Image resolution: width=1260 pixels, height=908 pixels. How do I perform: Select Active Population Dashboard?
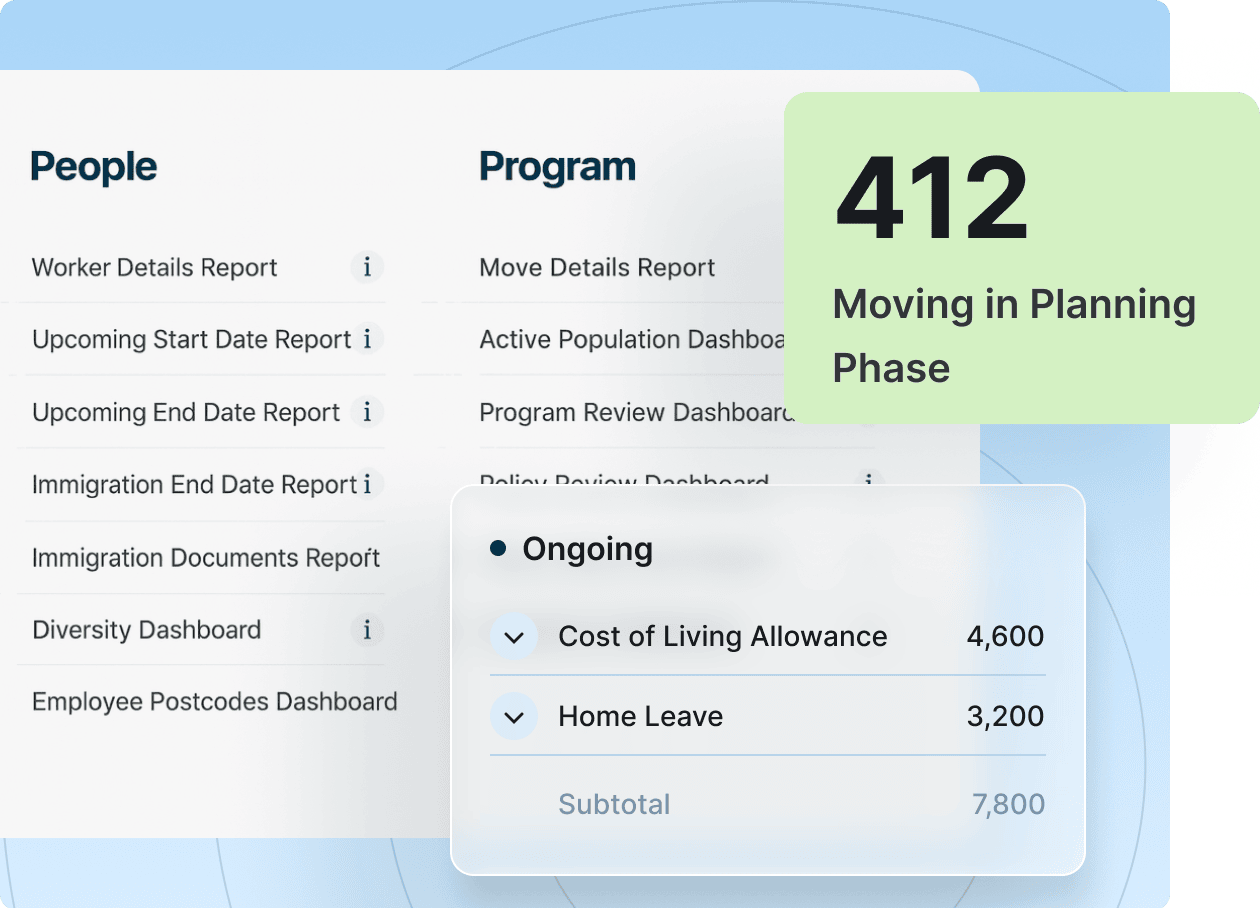point(630,340)
